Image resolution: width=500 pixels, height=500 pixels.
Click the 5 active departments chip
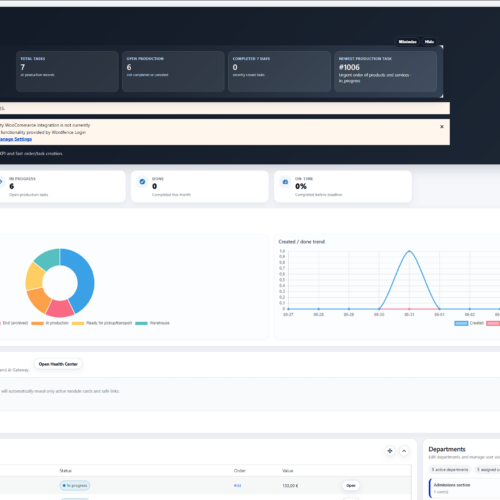(x=450, y=470)
